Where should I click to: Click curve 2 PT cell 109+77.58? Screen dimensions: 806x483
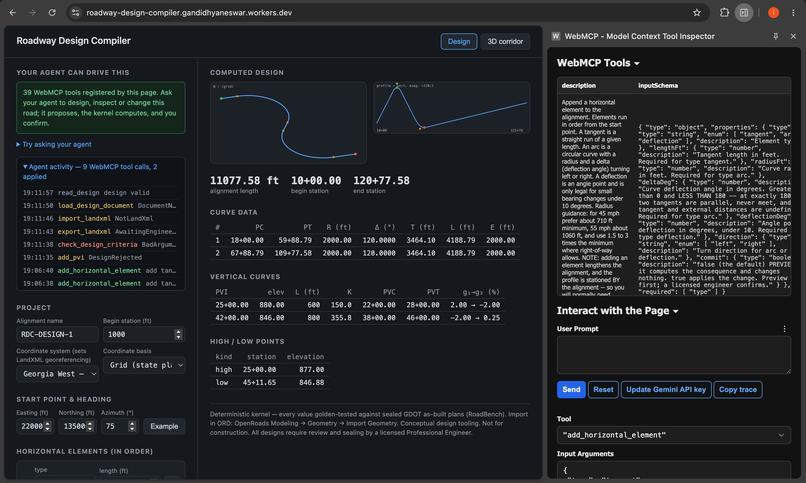293,253
